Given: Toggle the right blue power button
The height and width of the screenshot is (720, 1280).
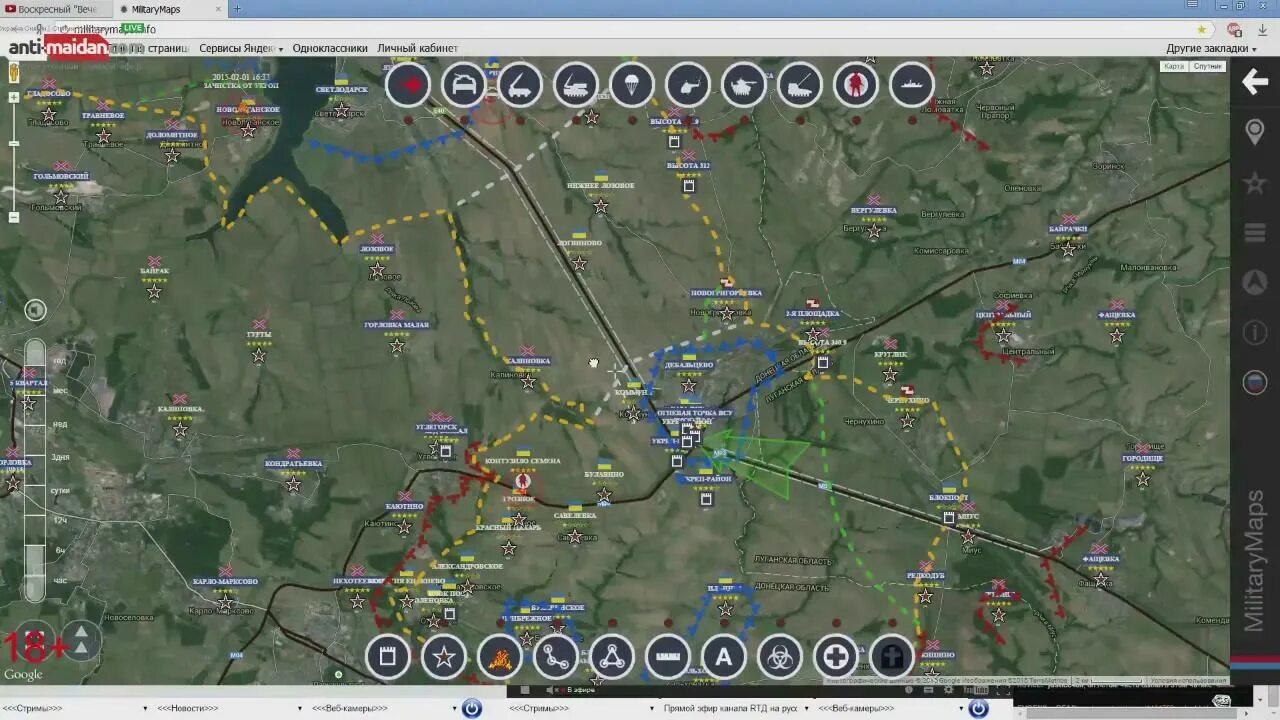Looking at the screenshot, I should 978,708.
